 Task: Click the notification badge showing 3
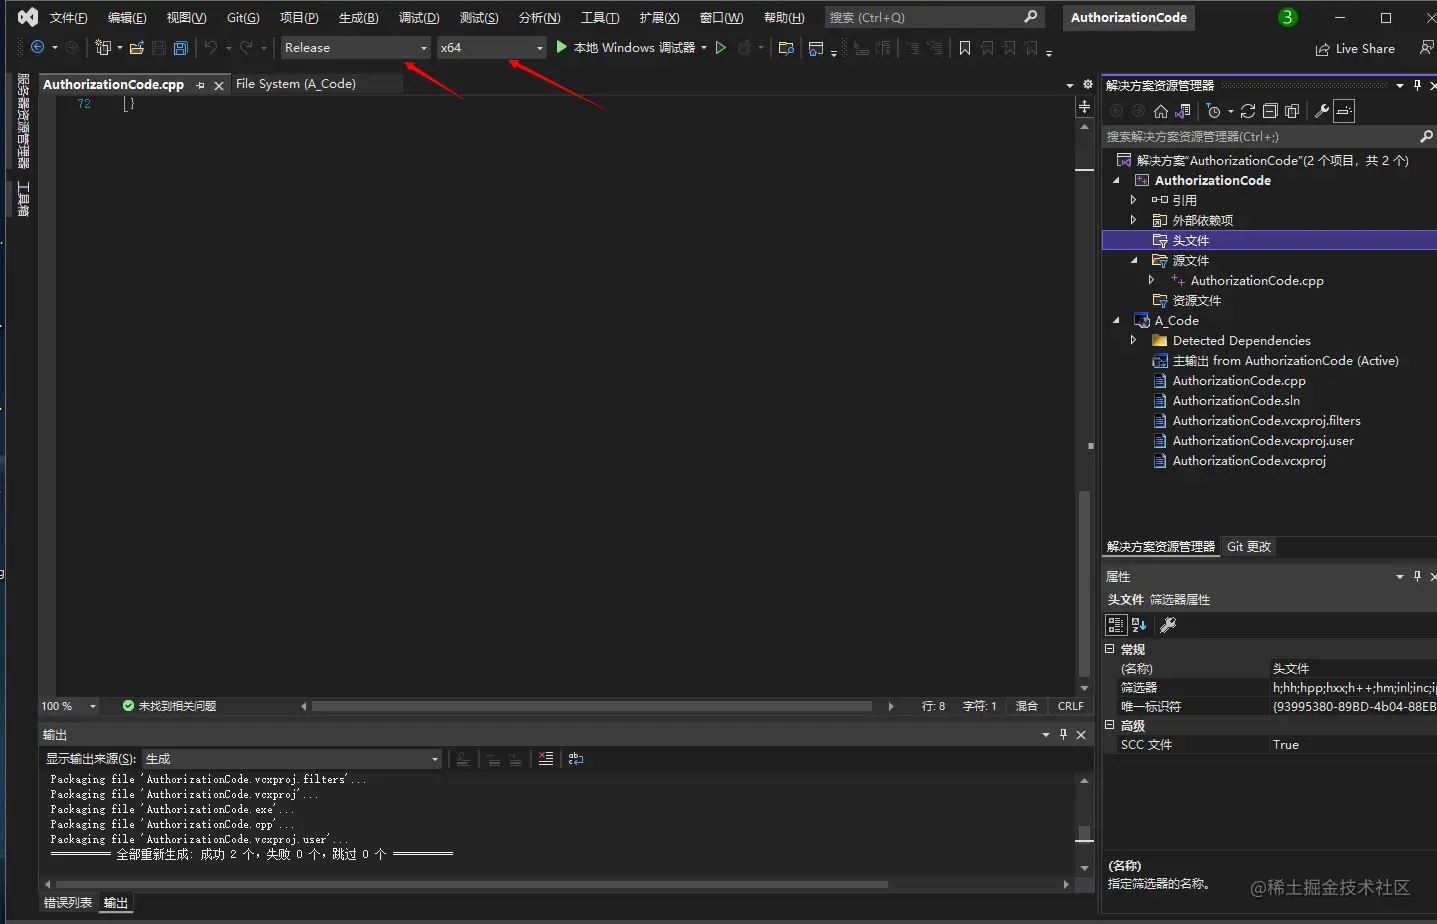1288,17
